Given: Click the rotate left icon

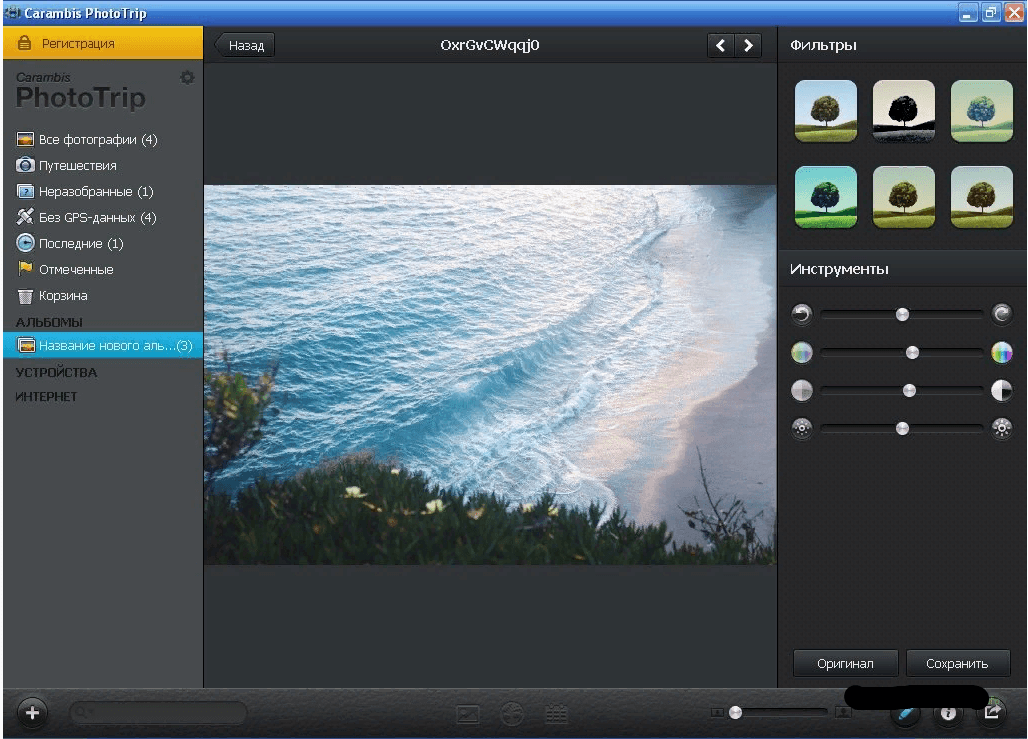Looking at the screenshot, I should [x=801, y=315].
